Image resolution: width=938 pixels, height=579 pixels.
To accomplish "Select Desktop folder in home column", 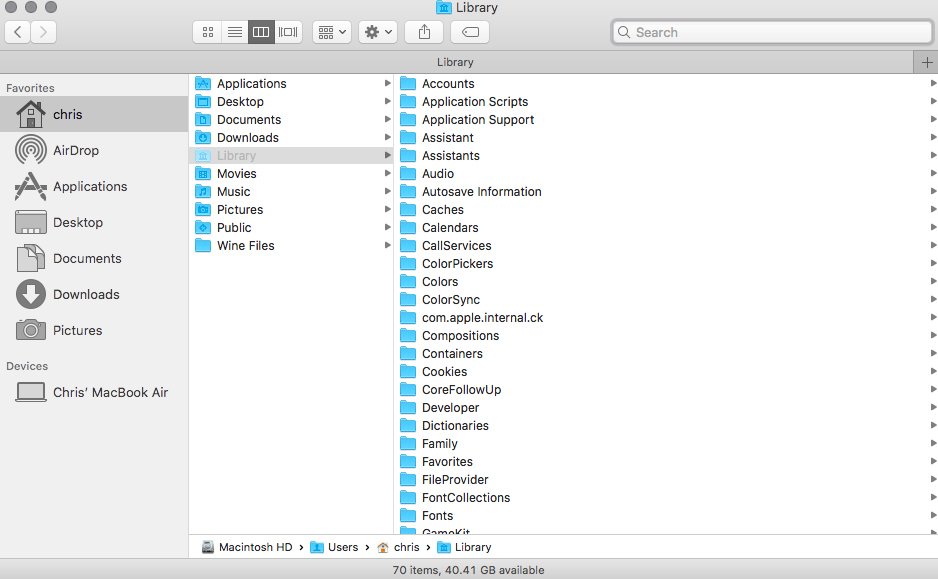I will pyautogui.click(x=292, y=102).
